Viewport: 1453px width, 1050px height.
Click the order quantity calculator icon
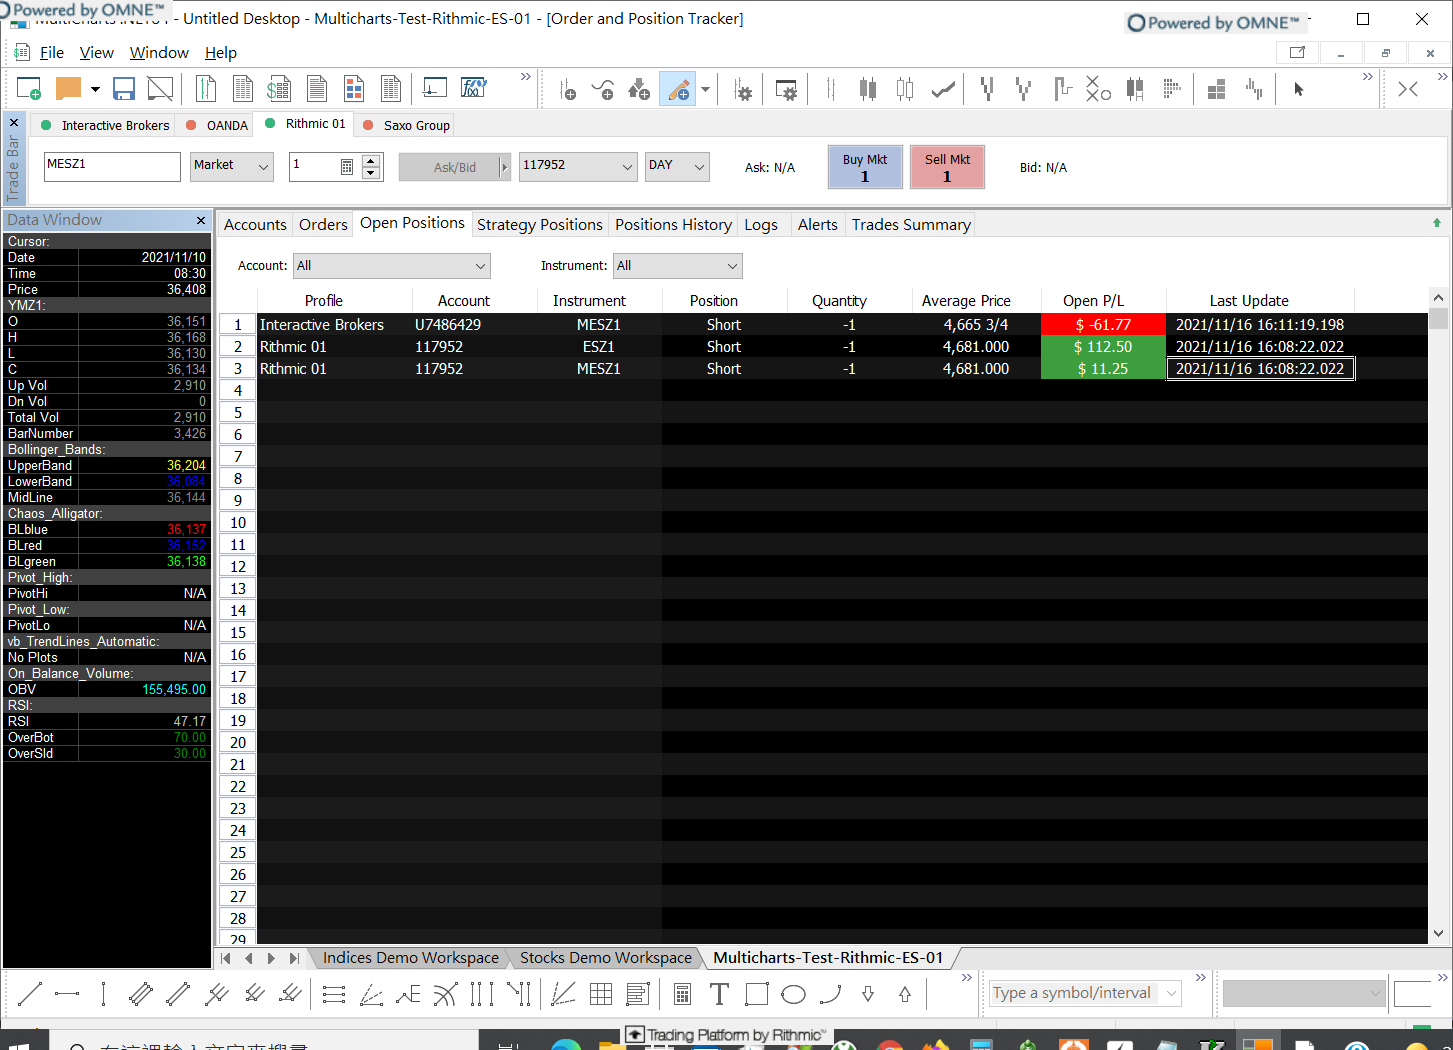347,167
